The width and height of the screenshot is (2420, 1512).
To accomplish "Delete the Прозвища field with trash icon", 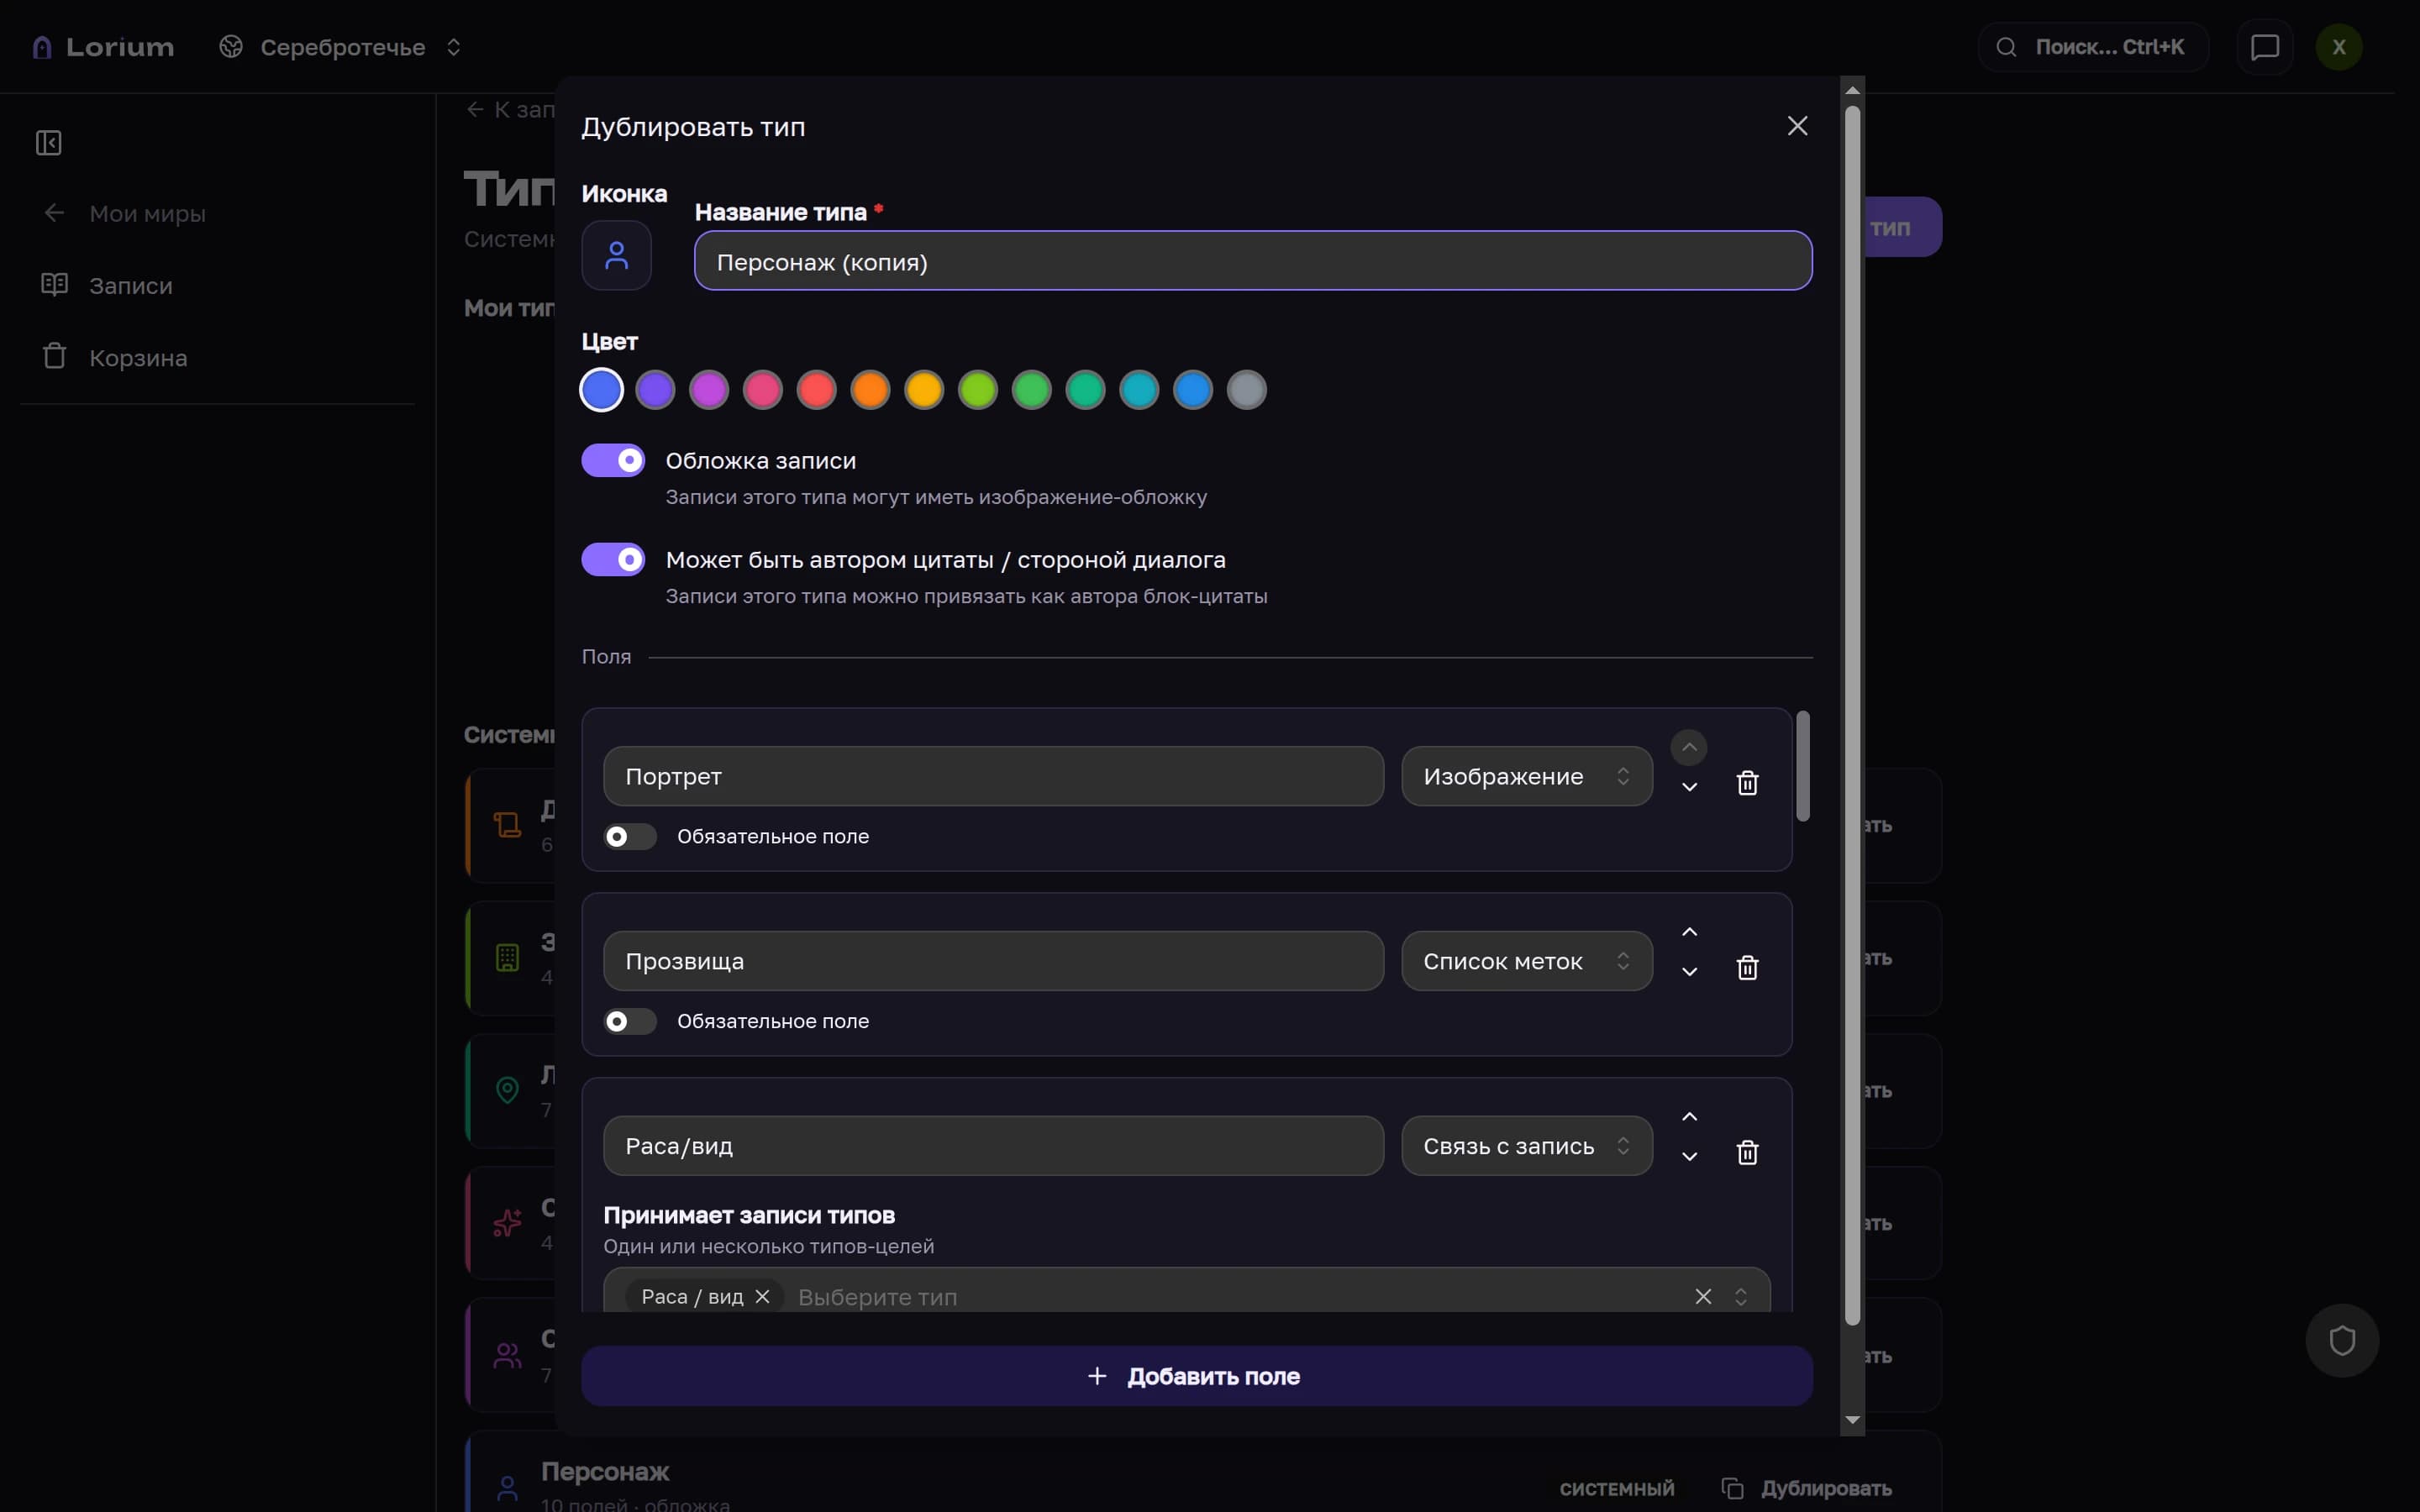I will (1747, 968).
